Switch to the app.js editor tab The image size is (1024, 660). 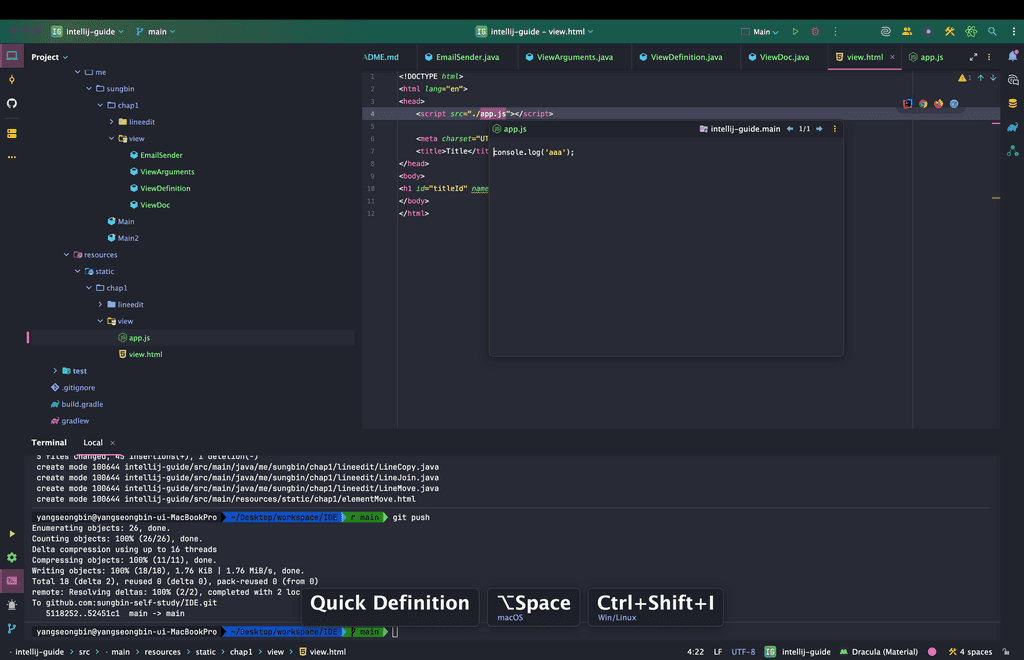(x=931, y=57)
